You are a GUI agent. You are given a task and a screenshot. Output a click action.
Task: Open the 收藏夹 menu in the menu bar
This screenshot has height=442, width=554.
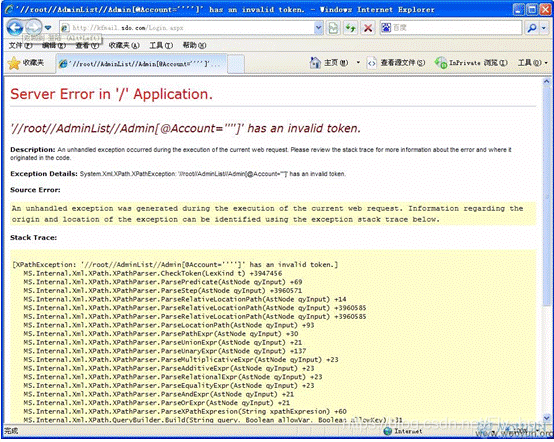pyautogui.click(x=124, y=45)
